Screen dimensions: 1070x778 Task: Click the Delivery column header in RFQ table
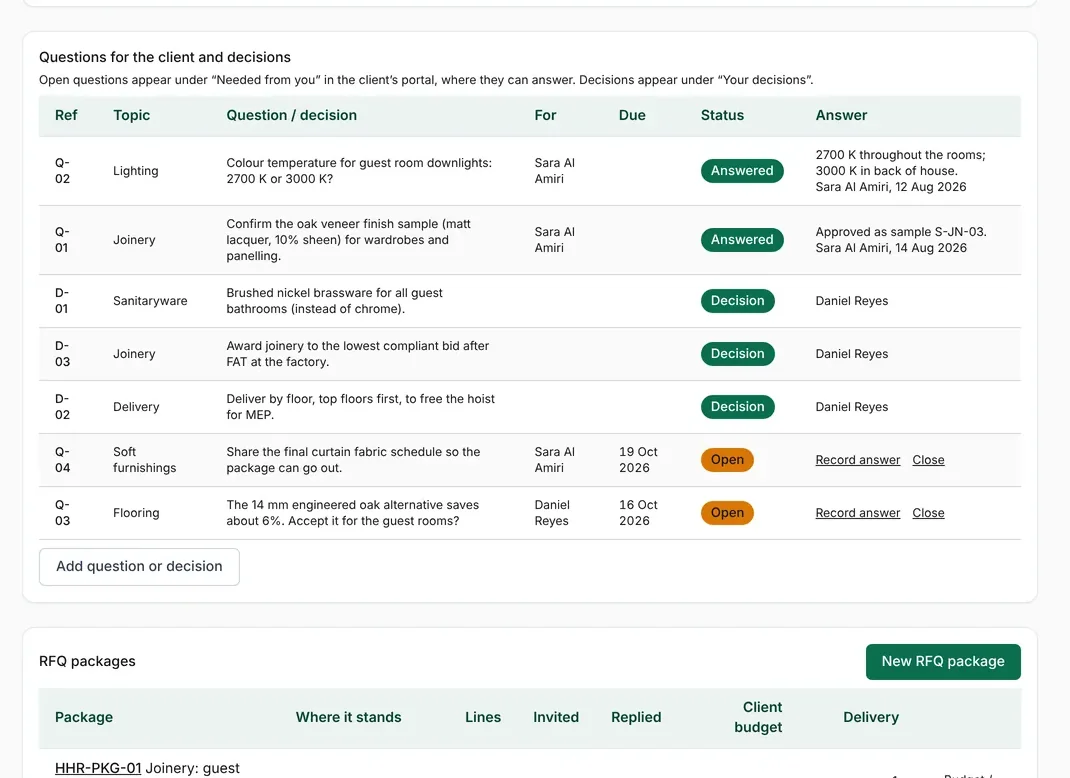click(871, 717)
